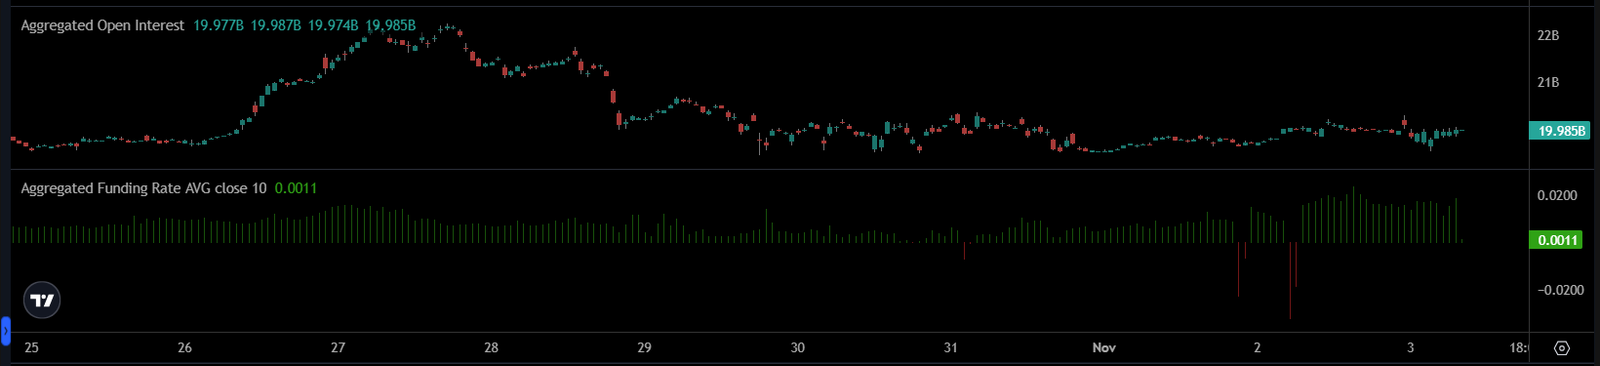1600x366 pixels.
Task: Click the deepest red negative funding bar
Action: pyautogui.click(x=1290, y=280)
